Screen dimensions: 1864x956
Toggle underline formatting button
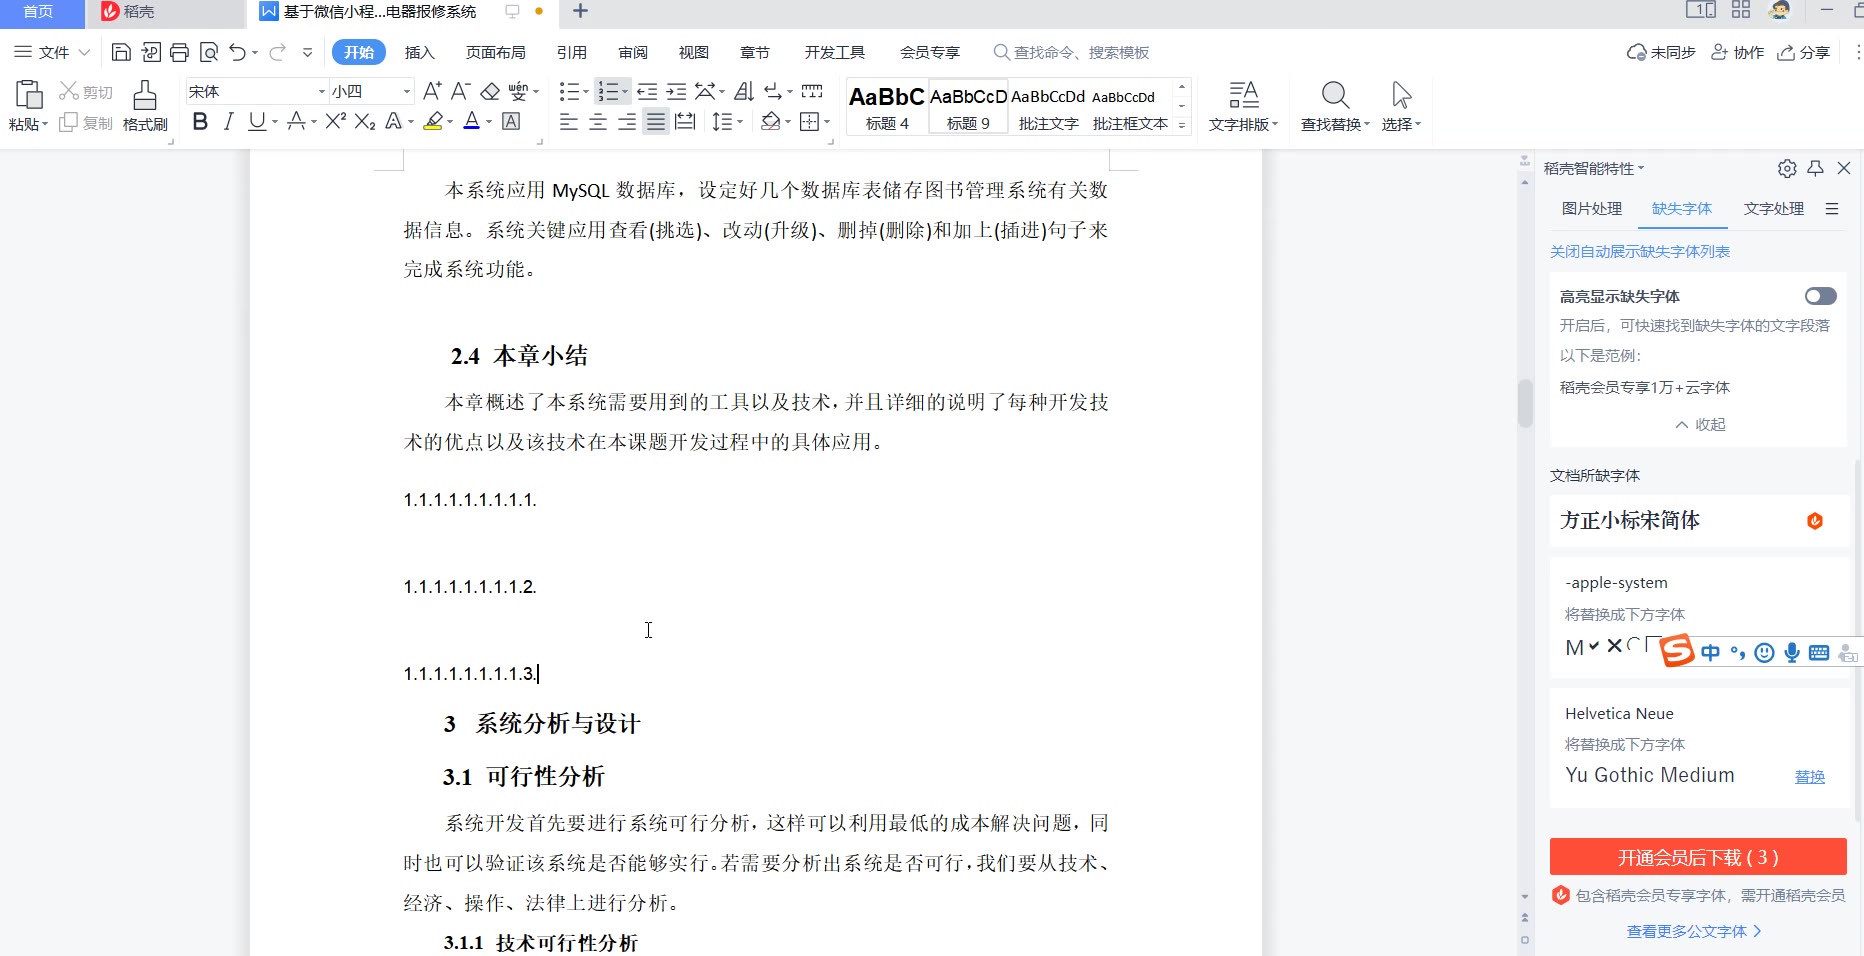tap(257, 122)
